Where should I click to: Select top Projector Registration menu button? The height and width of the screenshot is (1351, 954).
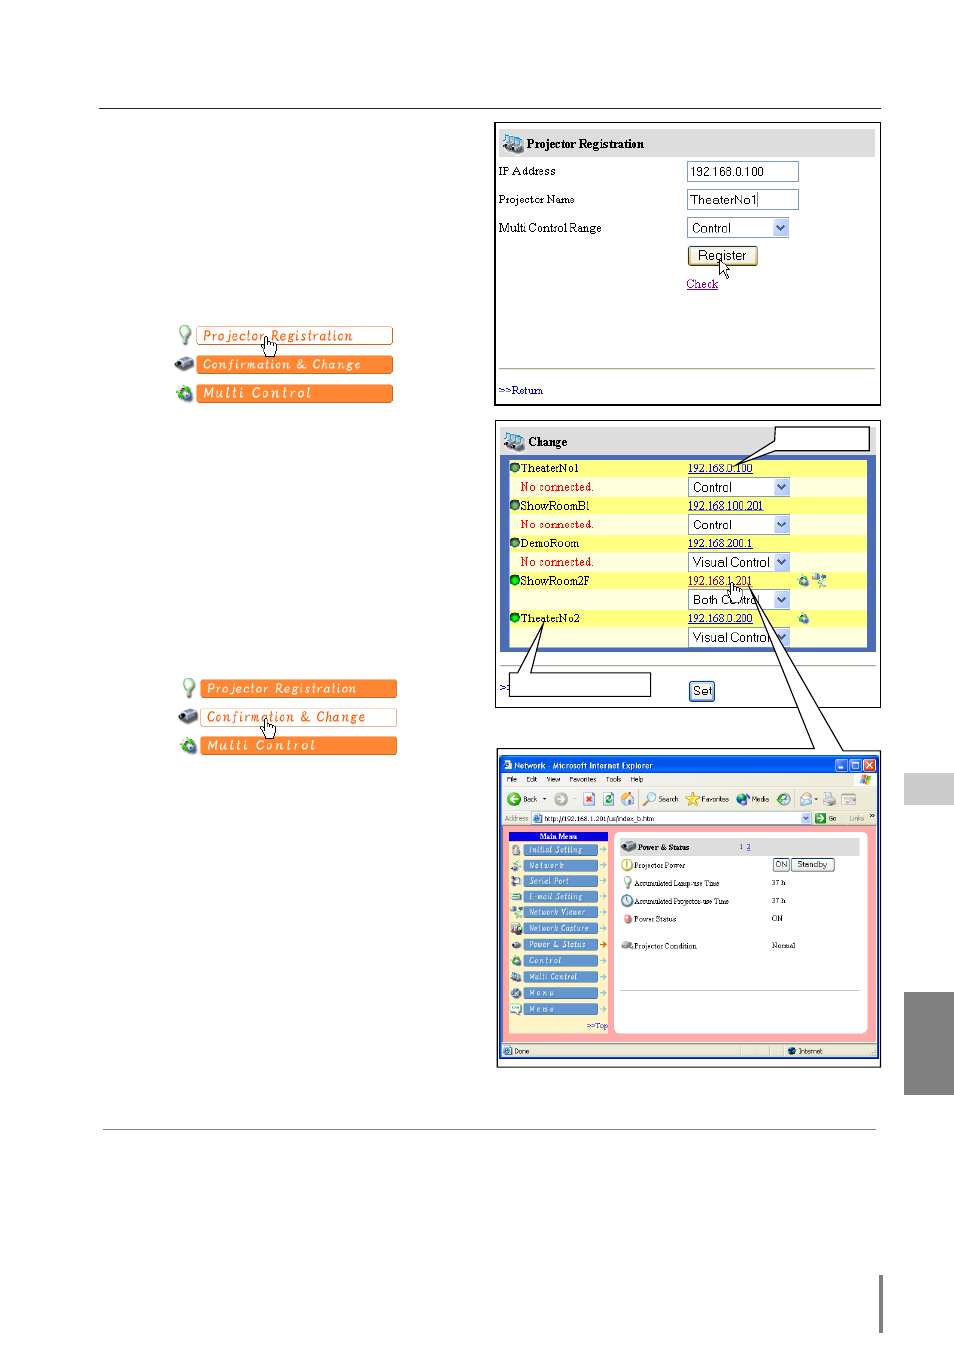tap(294, 336)
